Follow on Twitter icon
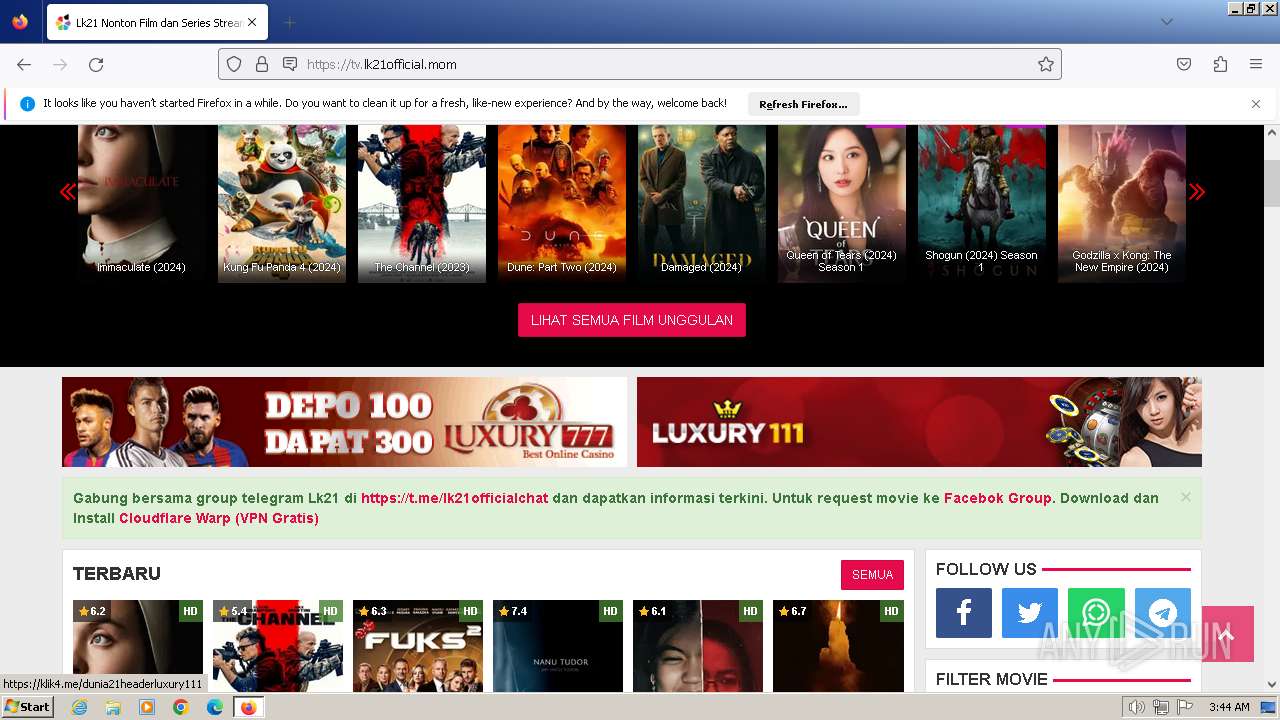Viewport: 1280px width, 720px height. 1030,613
